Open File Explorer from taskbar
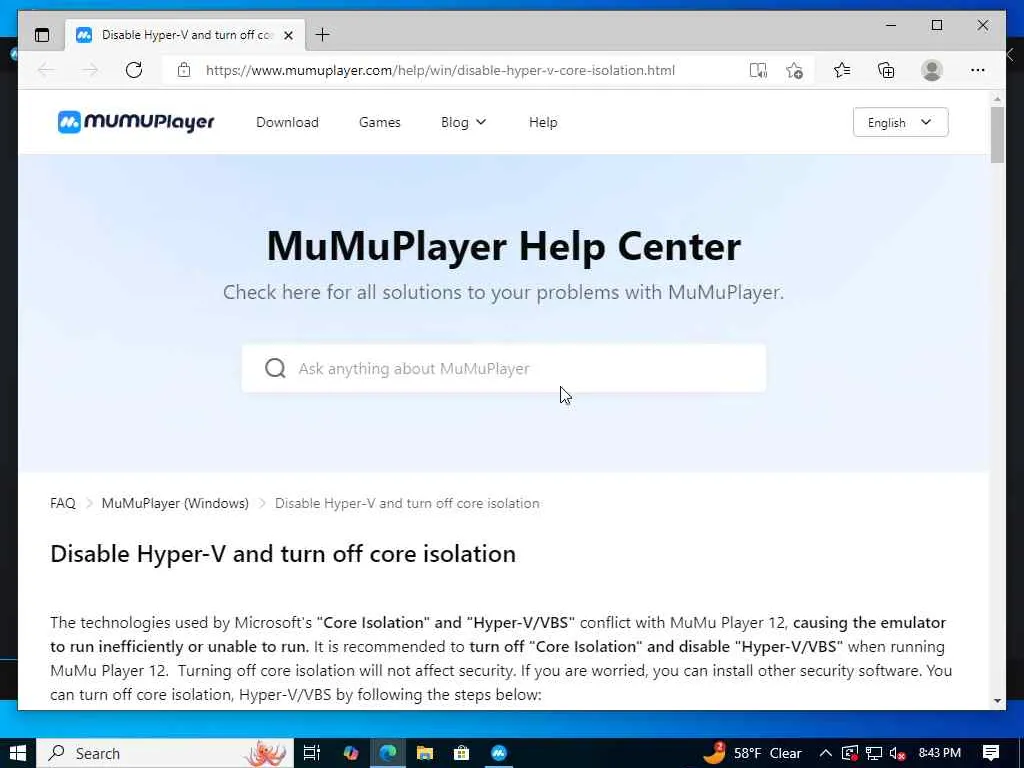Screen dimensions: 1024x768 click(x=424, y=753)
